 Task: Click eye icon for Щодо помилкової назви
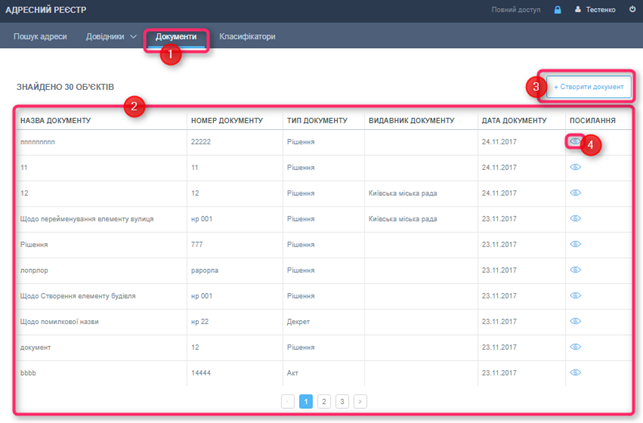[575, 321]
